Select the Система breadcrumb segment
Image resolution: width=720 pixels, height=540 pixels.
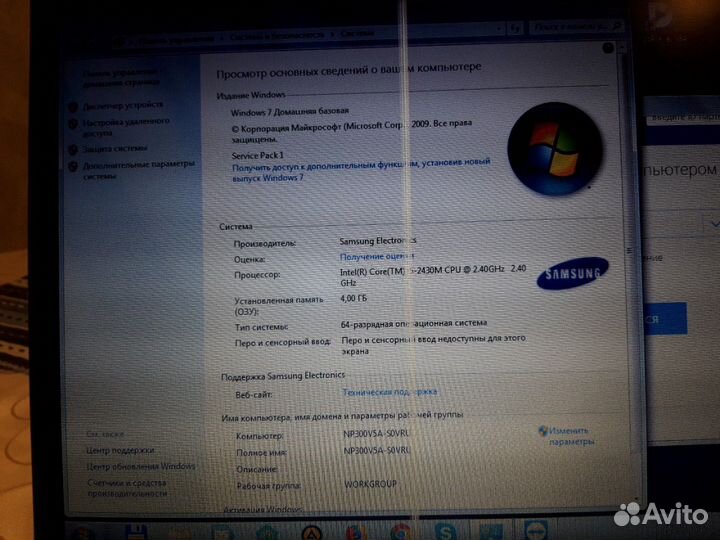[357, 33]
